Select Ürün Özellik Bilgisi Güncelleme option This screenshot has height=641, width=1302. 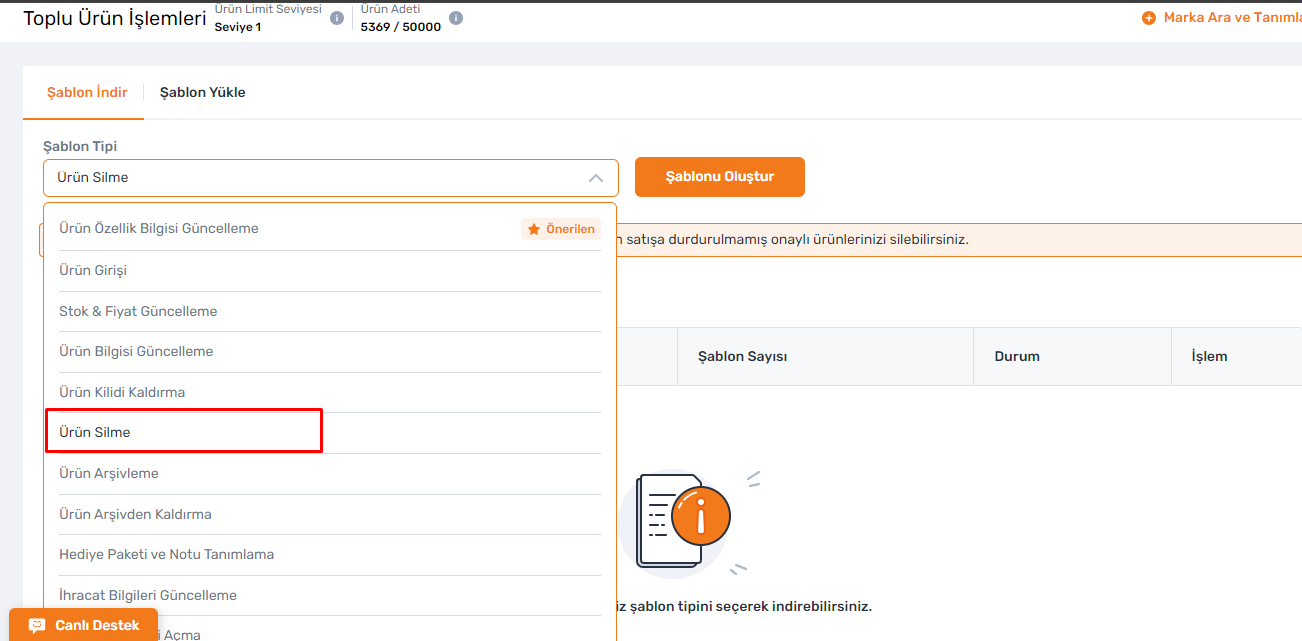point(330,229)
